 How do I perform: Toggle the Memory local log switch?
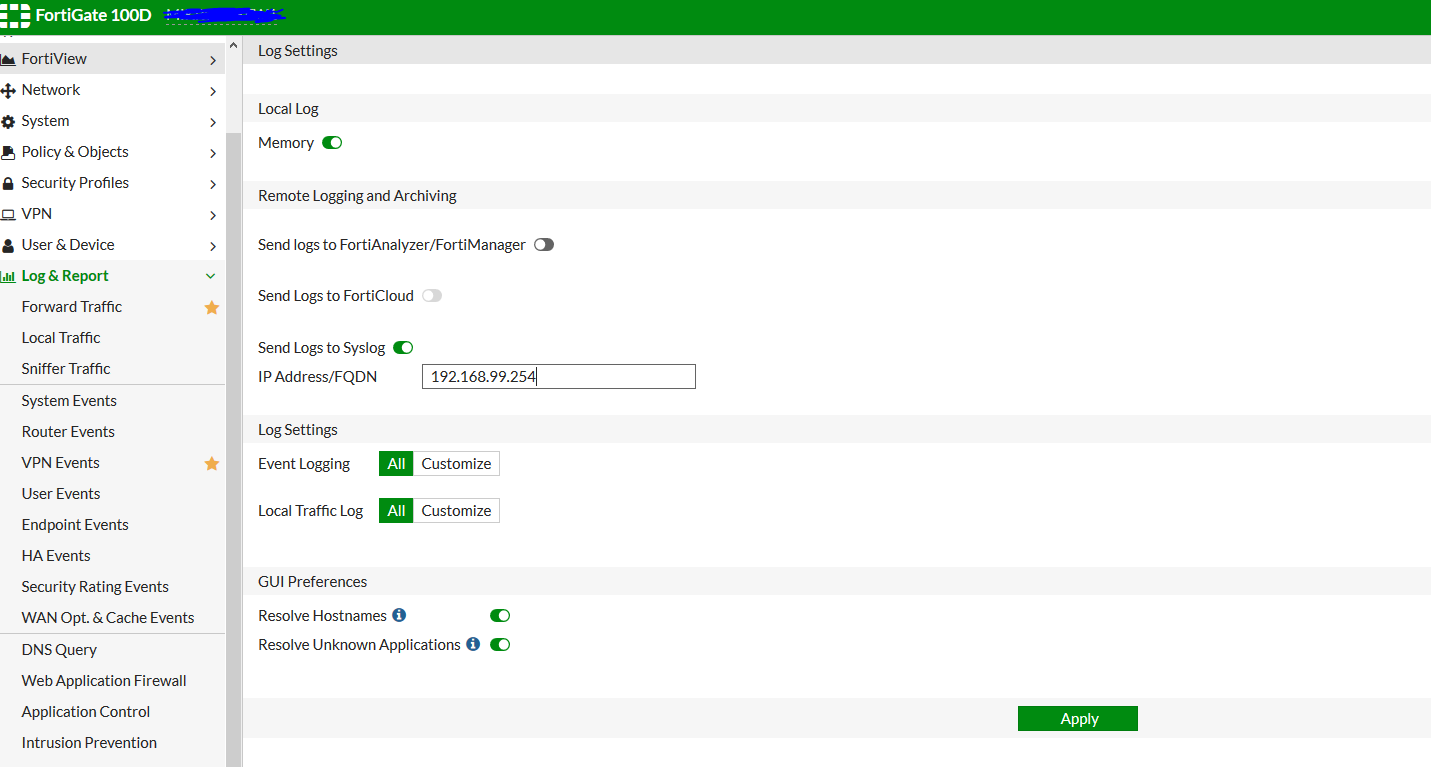click(x=332, y=143)
